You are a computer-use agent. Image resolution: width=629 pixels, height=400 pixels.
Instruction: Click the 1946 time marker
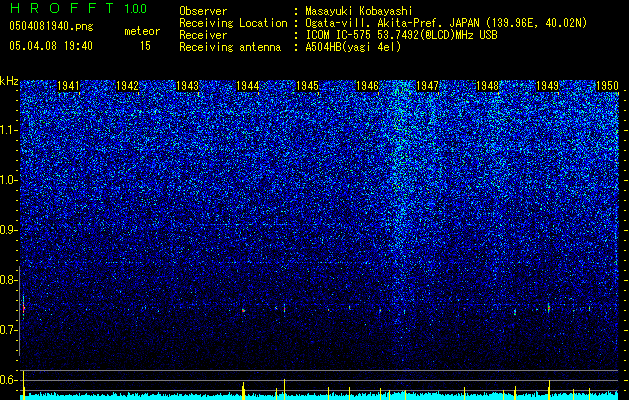tap(367, 86)
